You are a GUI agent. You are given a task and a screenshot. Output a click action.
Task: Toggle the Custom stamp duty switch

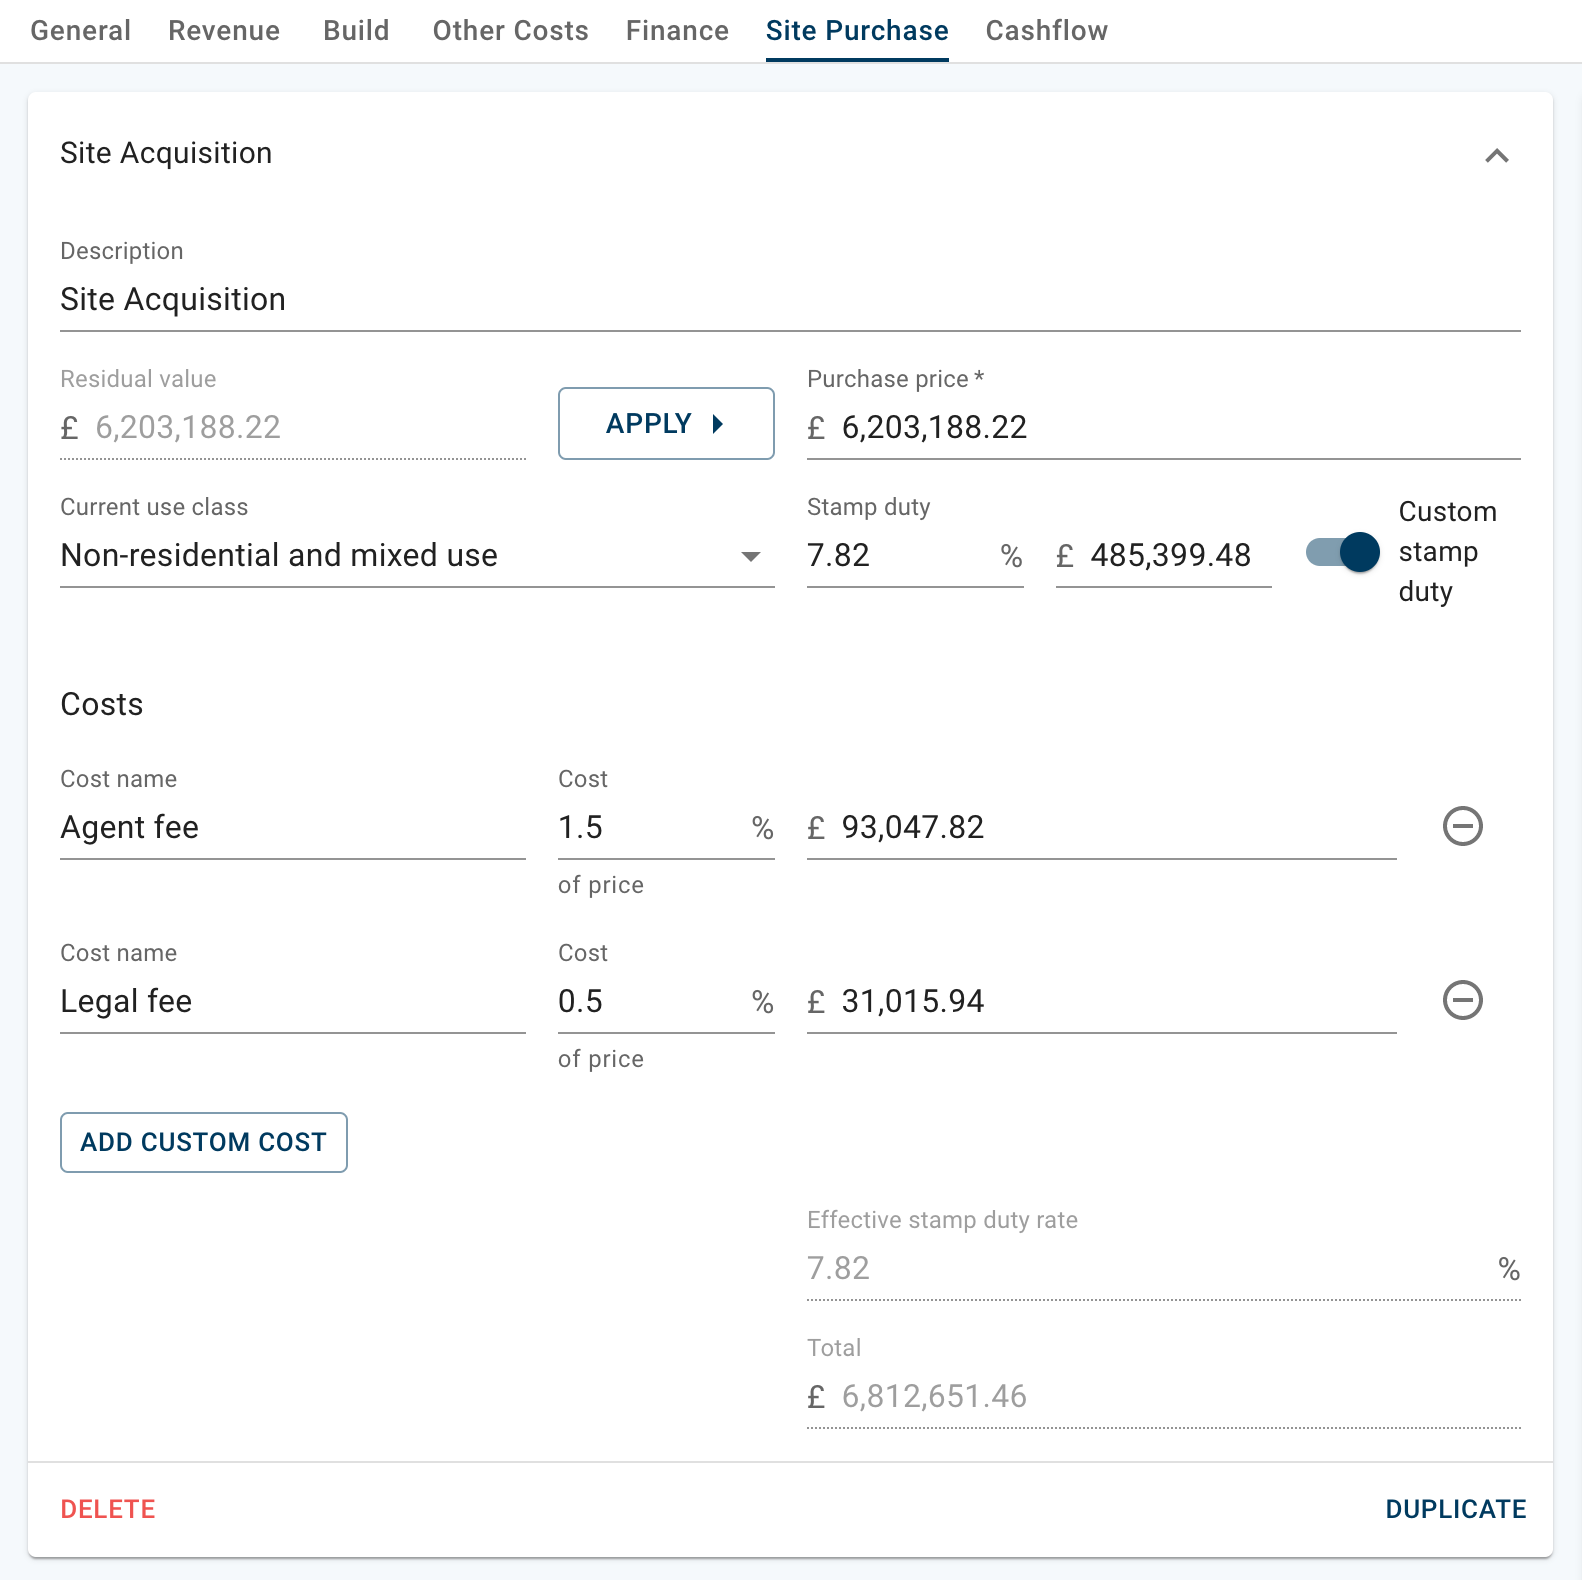pos(1343,552)
